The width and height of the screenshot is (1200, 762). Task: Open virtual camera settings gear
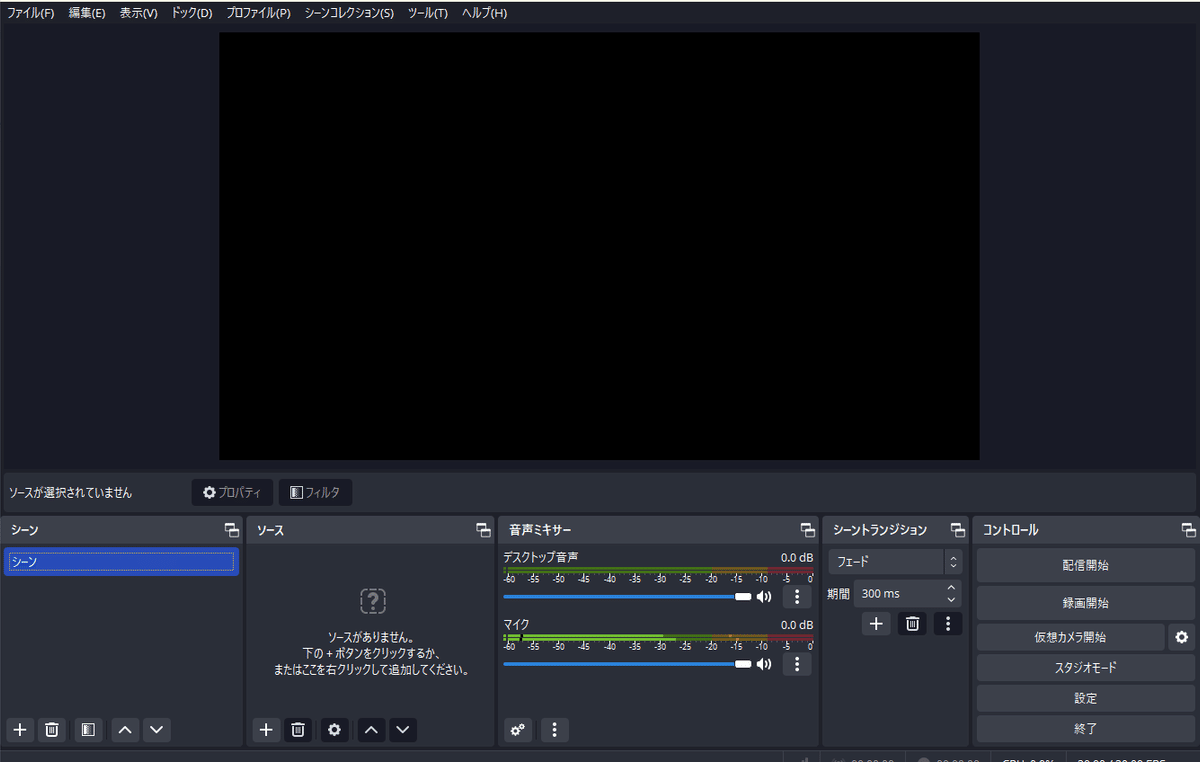click(x=1182, y=637)
